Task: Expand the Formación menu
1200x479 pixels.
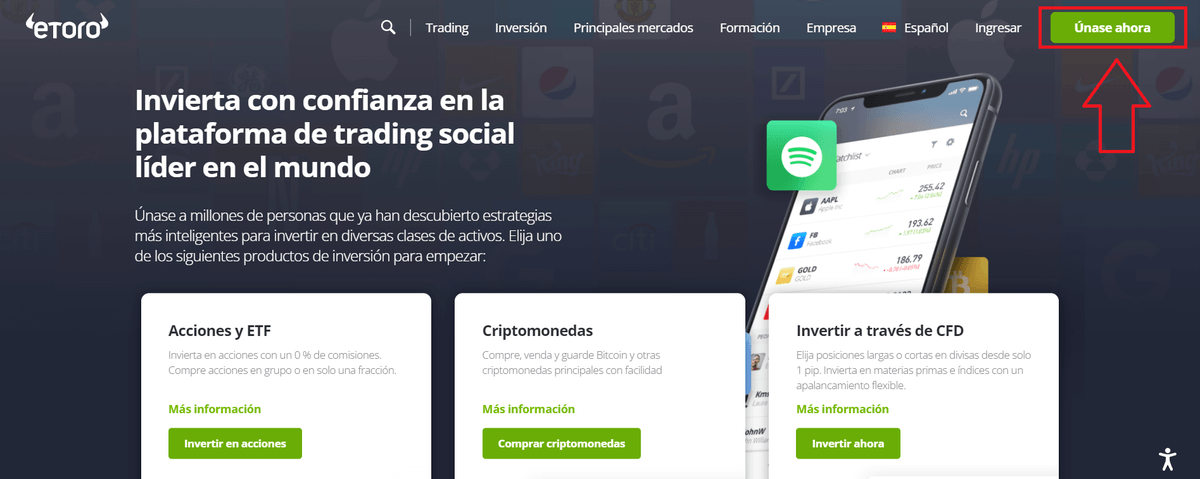Action: (x=750, y=28)
